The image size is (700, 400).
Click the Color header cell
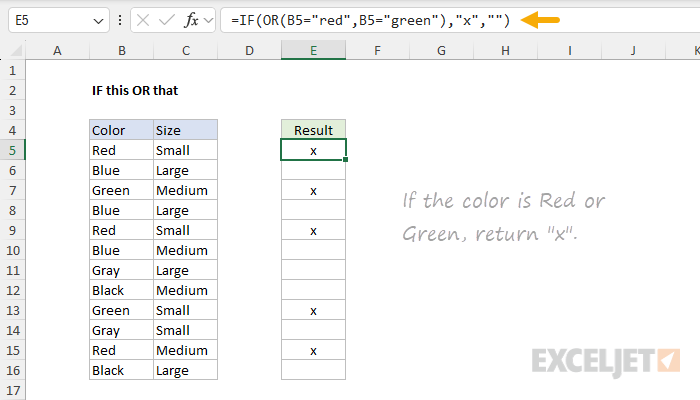[121, 130]
